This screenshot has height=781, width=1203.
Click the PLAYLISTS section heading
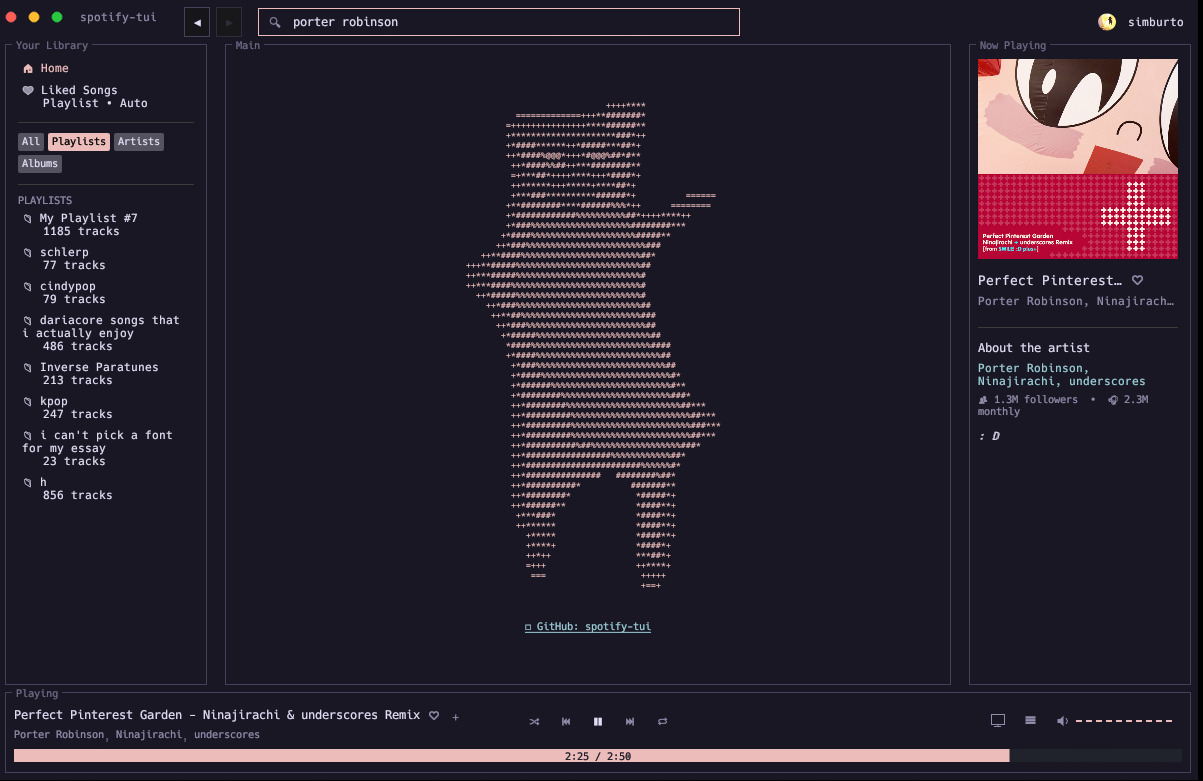[x=45, y=201]
